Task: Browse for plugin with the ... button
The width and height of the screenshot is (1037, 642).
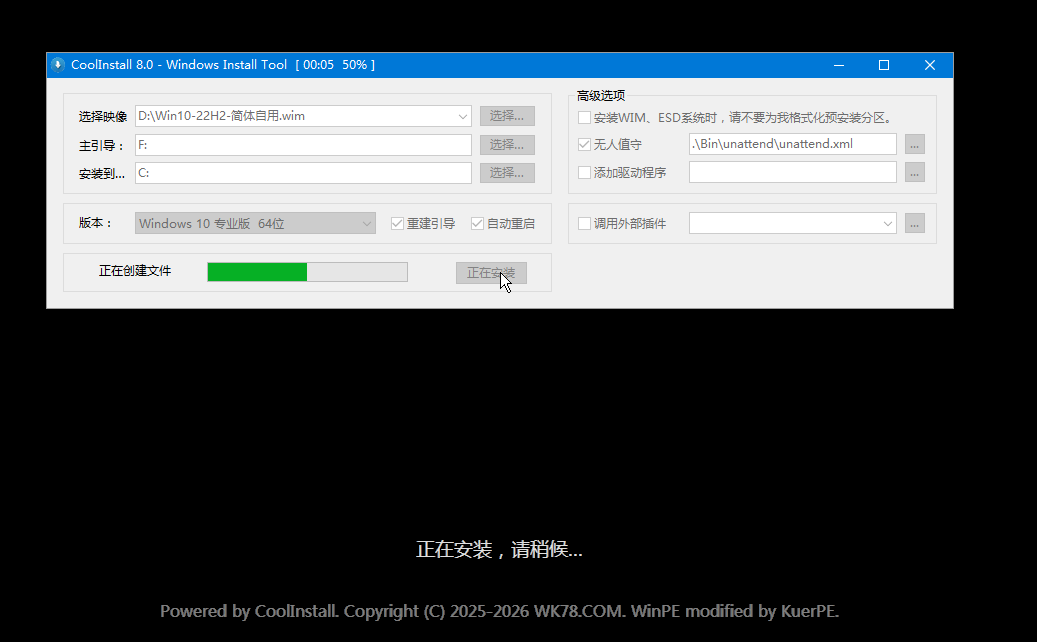Action: click(915, 223)
